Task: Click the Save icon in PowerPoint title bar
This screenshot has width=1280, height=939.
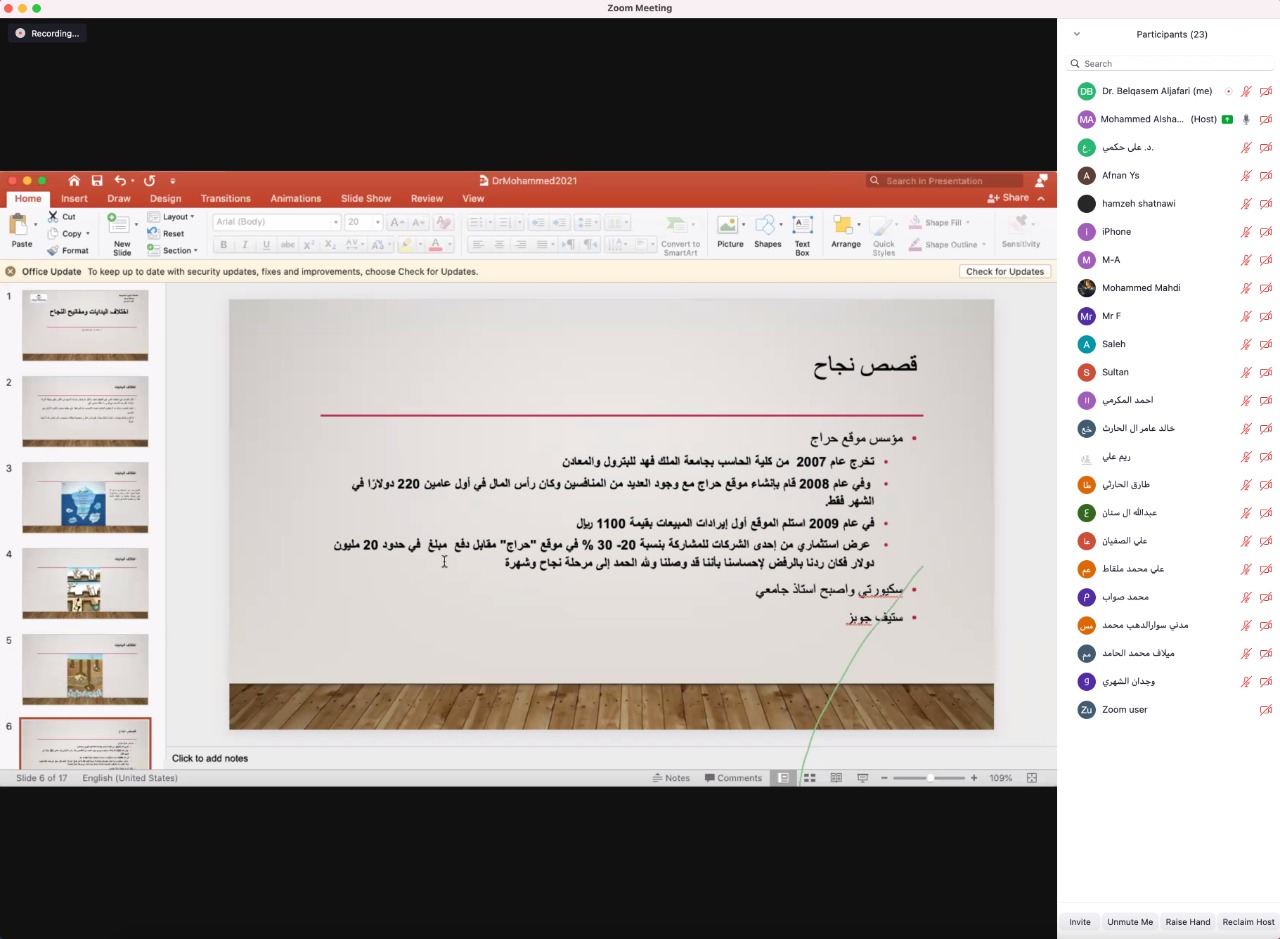Action: point(97,181)
